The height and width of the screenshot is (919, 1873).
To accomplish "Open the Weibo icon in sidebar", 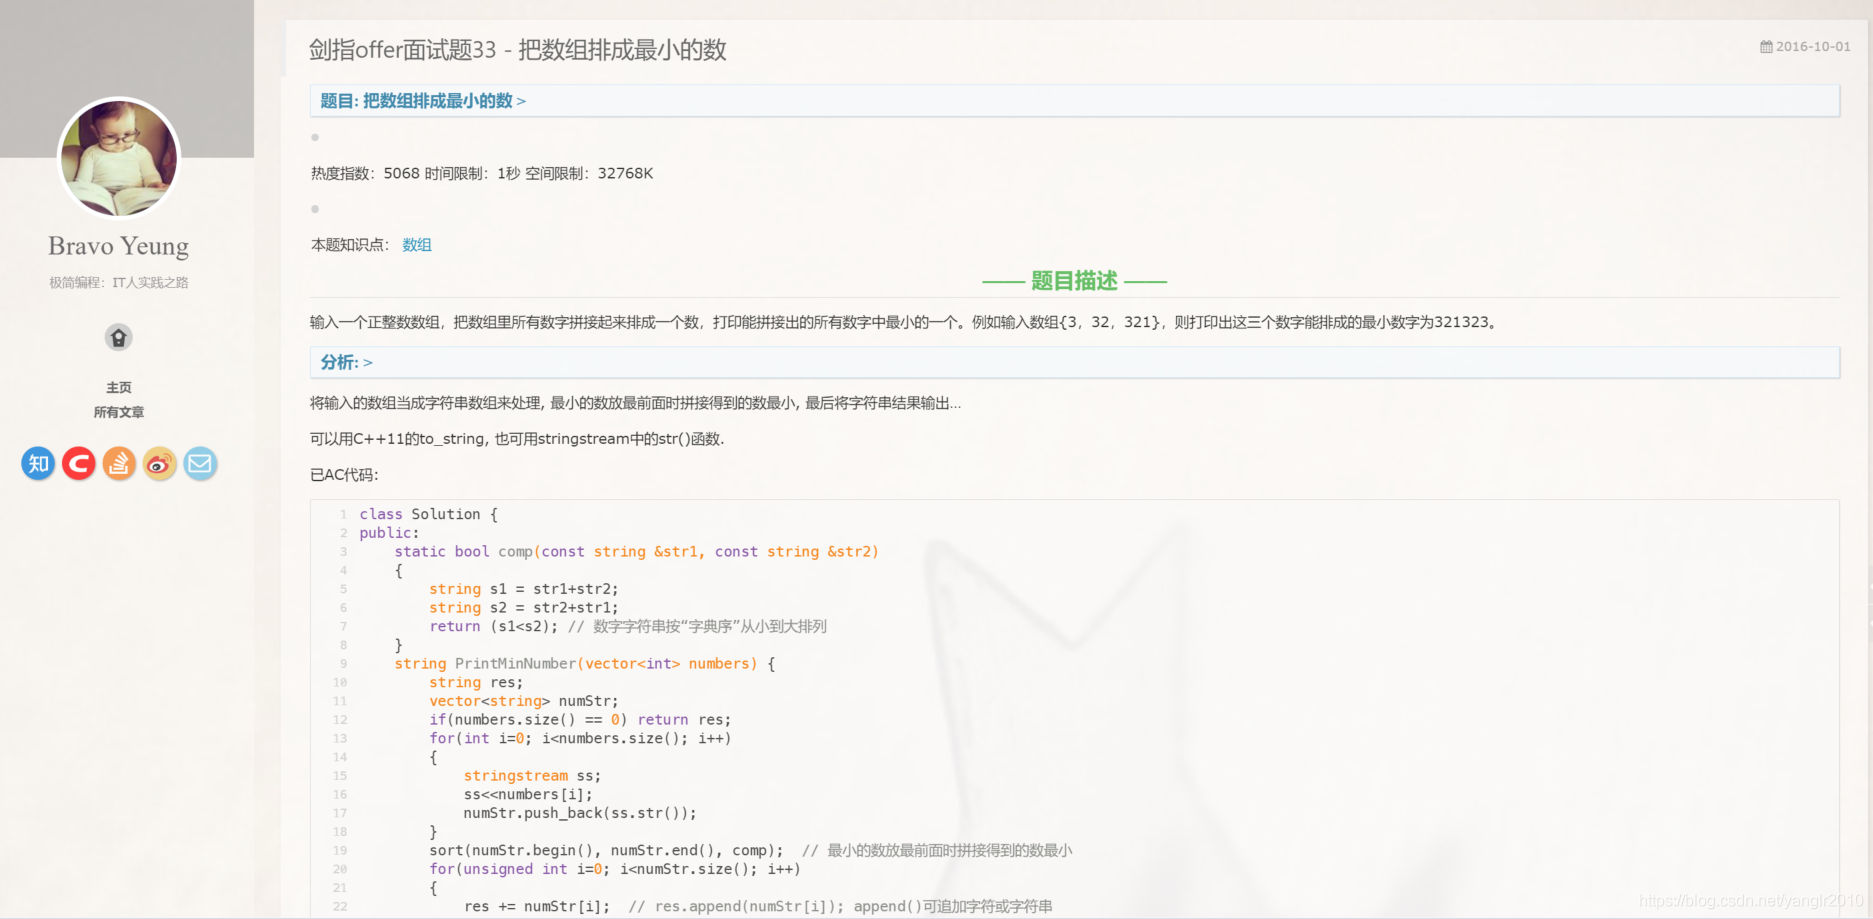I will (x=159, y=463).
